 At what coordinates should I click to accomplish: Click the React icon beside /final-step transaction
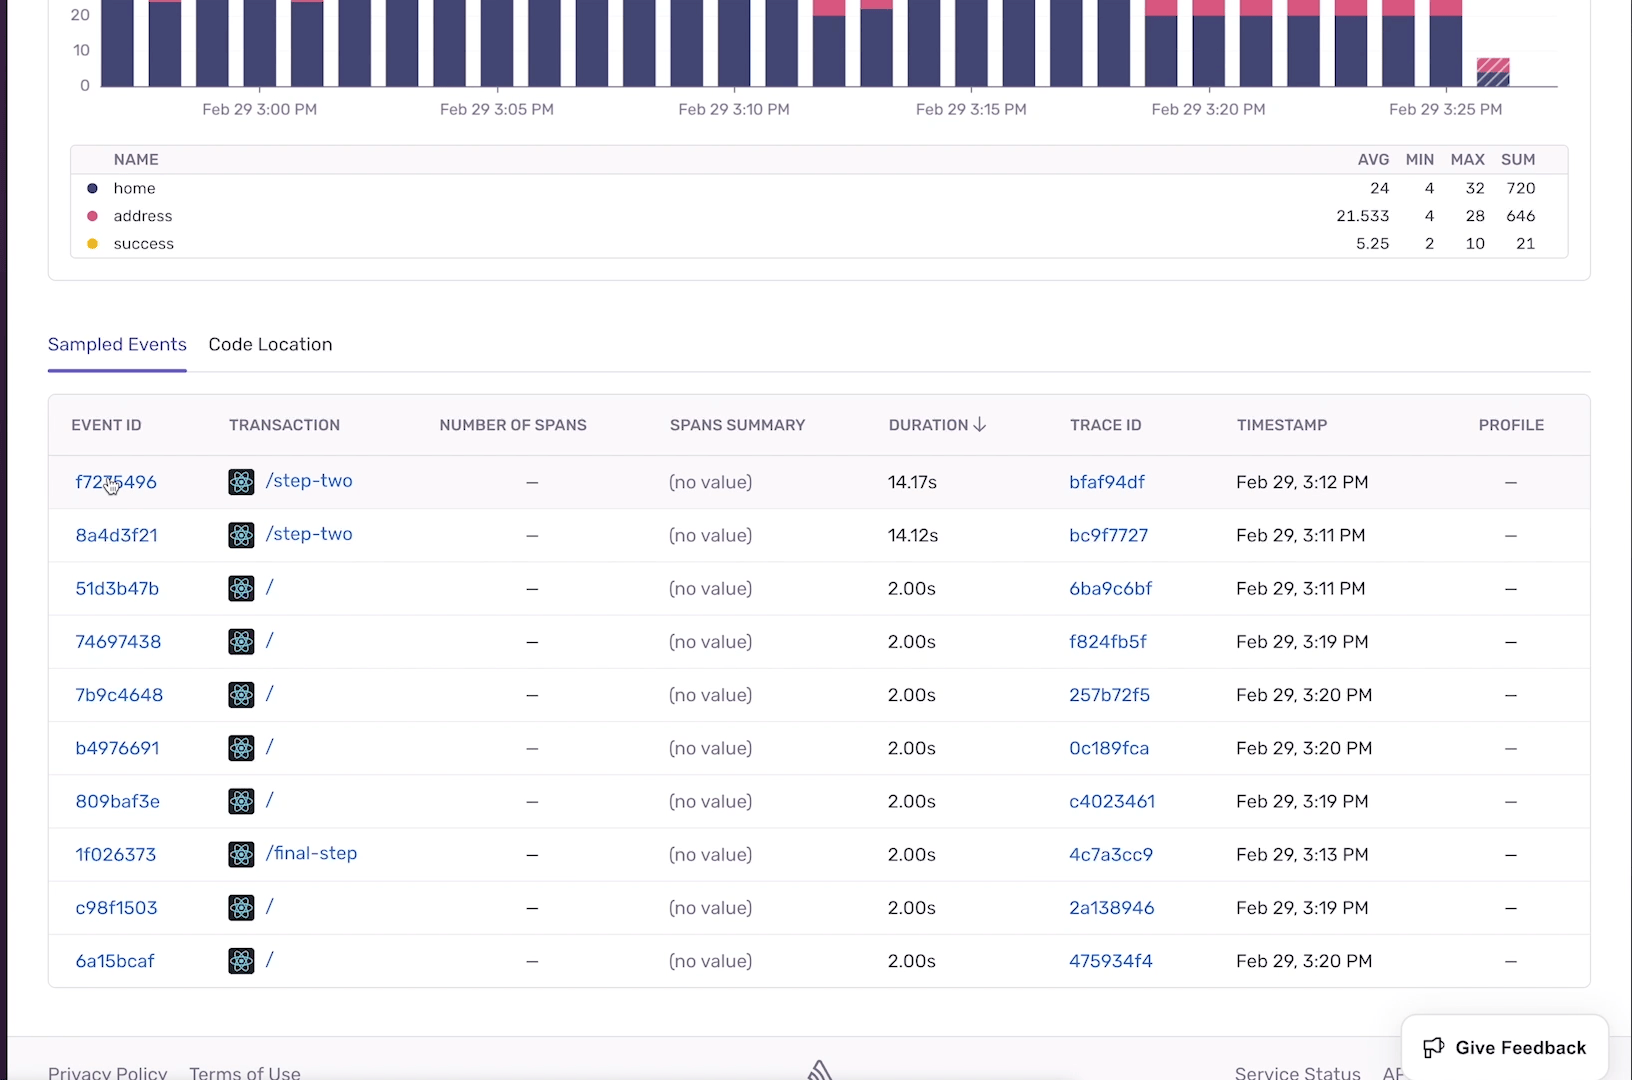click(241, 854)
